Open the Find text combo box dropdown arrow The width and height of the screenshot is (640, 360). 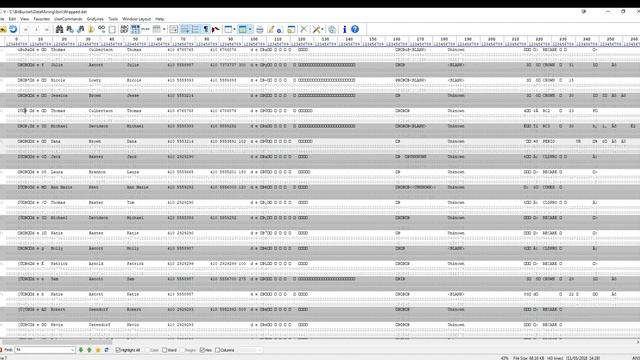click(72, 350)
